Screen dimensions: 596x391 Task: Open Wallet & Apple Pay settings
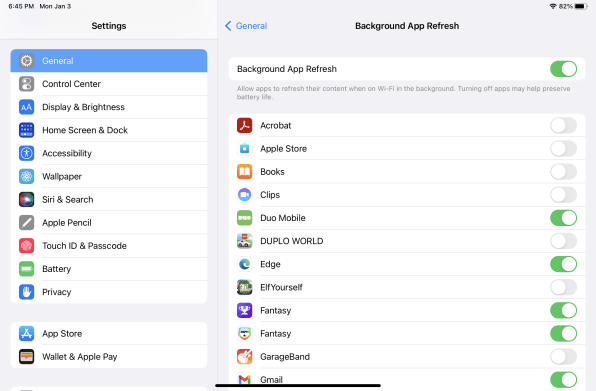click(x=109, y=357)
